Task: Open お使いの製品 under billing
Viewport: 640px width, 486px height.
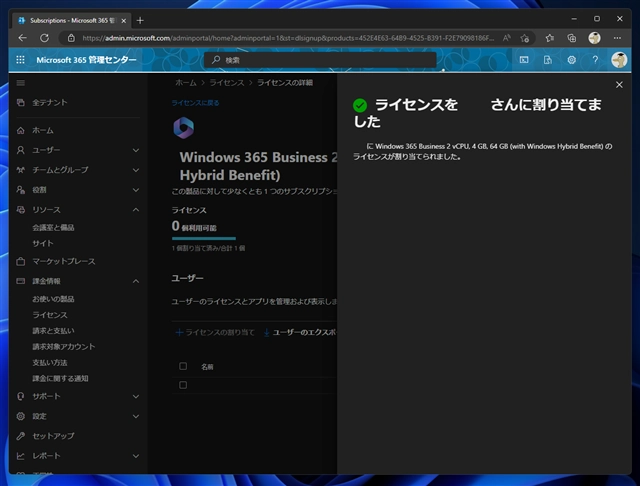Action: pos(53,299)
